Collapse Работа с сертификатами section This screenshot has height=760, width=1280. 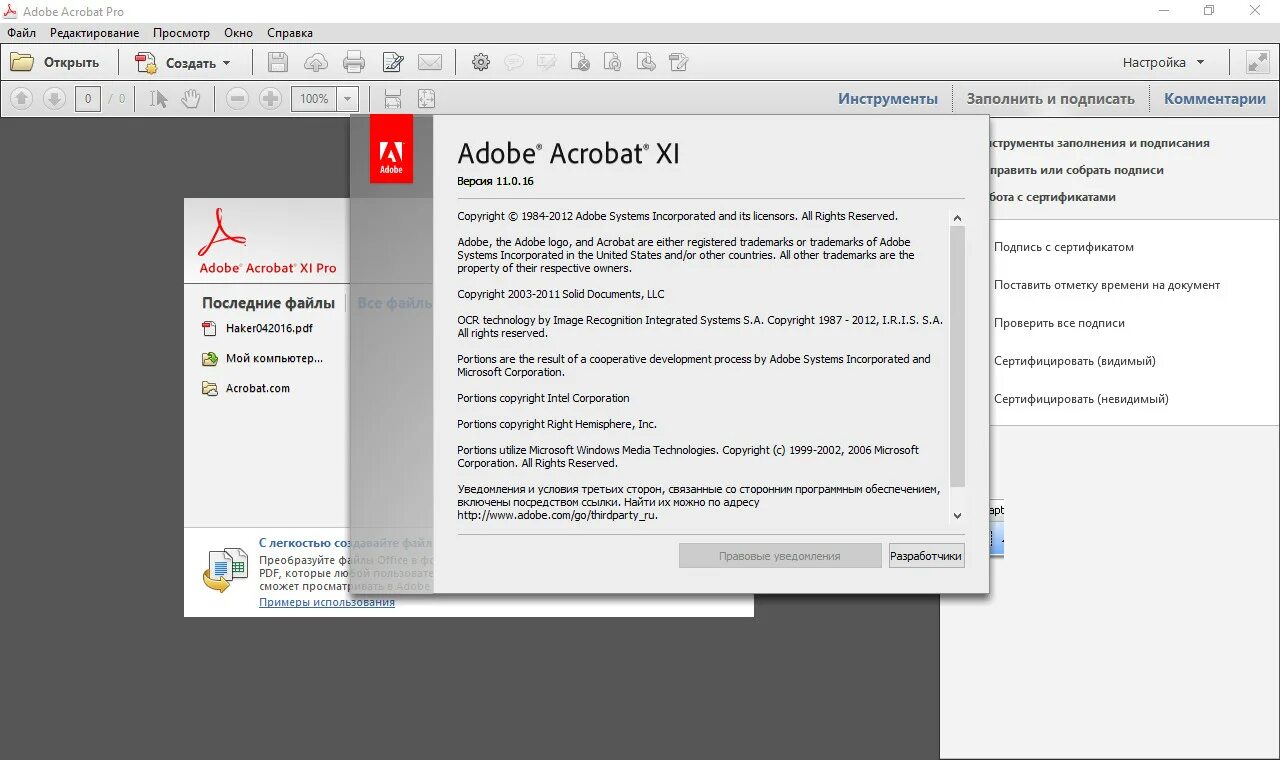coord(1051,197)
